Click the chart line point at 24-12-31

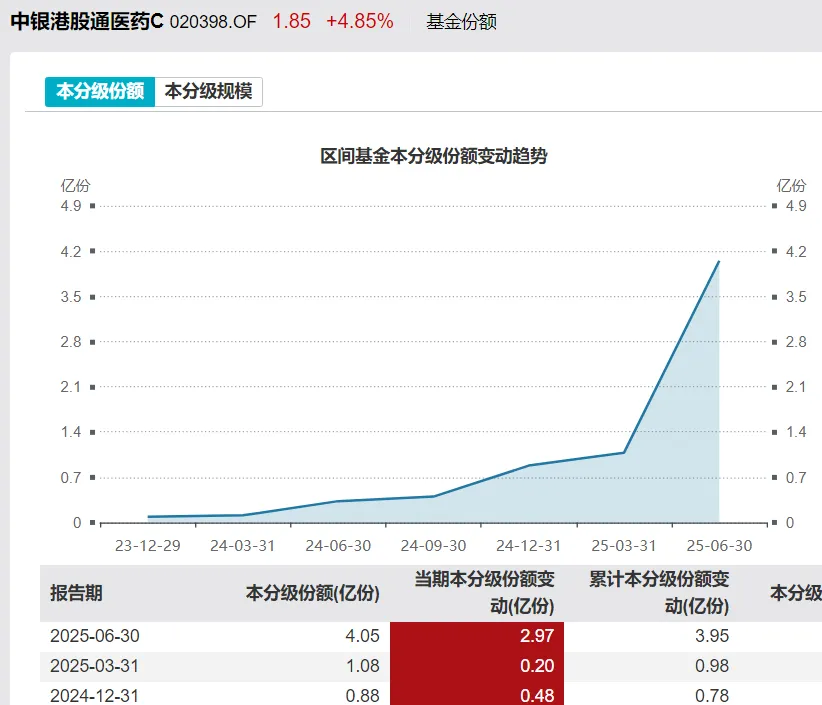pyautogui.click(x=529, y=465)
